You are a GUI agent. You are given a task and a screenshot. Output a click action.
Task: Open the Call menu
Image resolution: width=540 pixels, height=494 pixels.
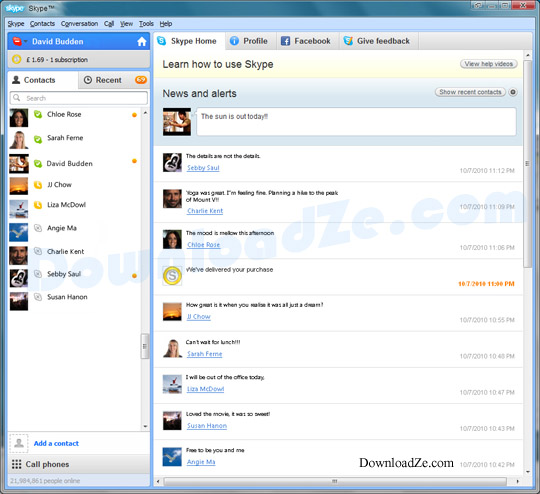coord(109,24)
